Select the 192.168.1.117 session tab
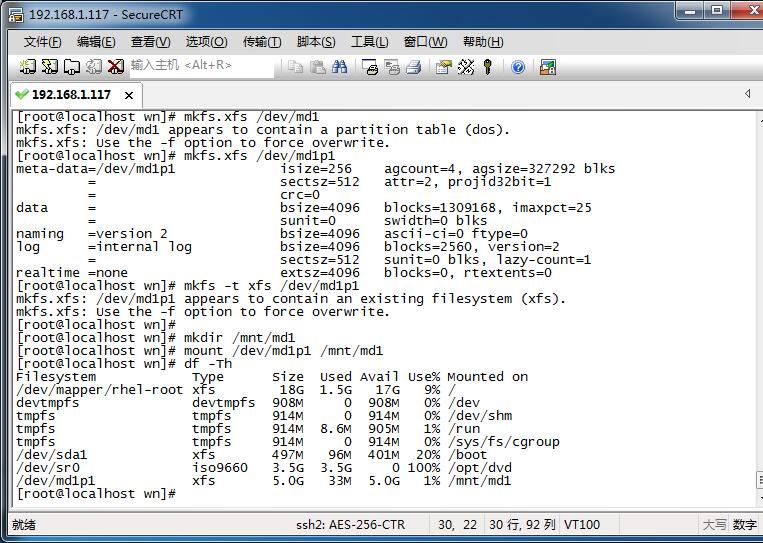This screenshot has height=543, width=763. pos(76,95)
